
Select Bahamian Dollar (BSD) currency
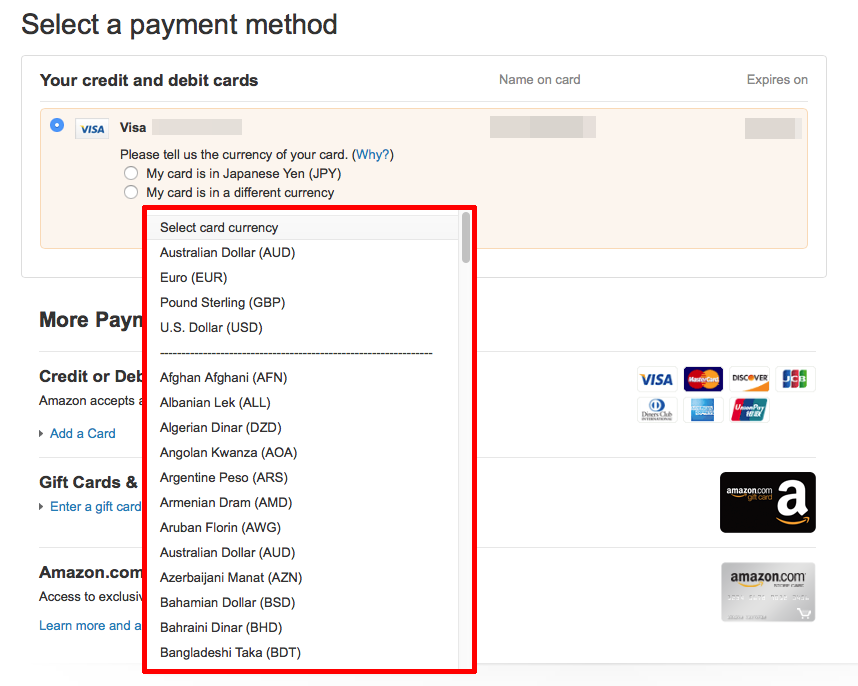pyautogui.click(x=303, y=603)
